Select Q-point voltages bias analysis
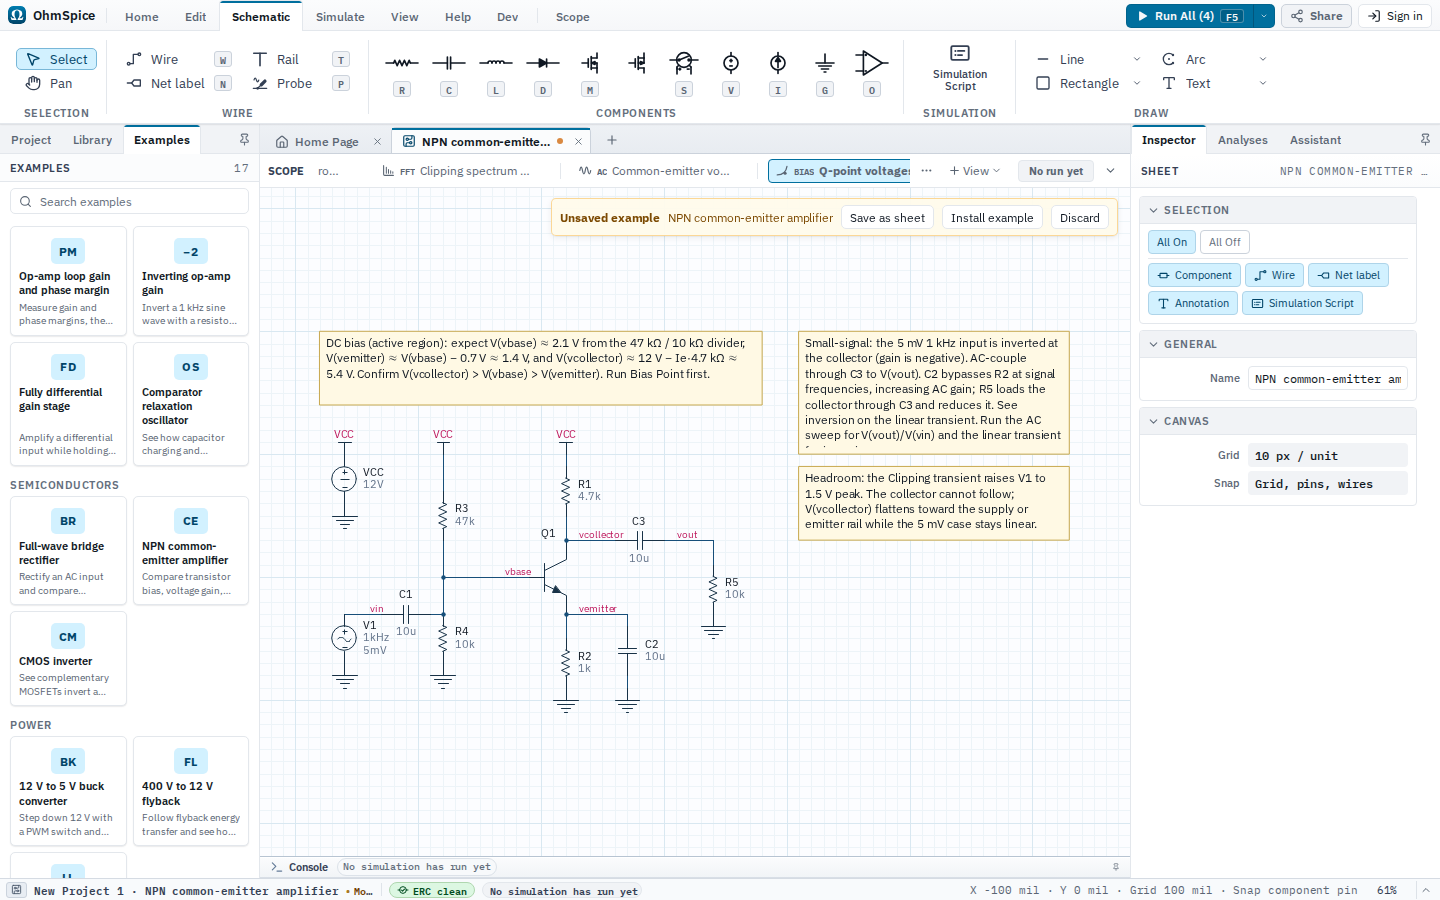Screen dimensions: 1440x900 coord(840,171)
